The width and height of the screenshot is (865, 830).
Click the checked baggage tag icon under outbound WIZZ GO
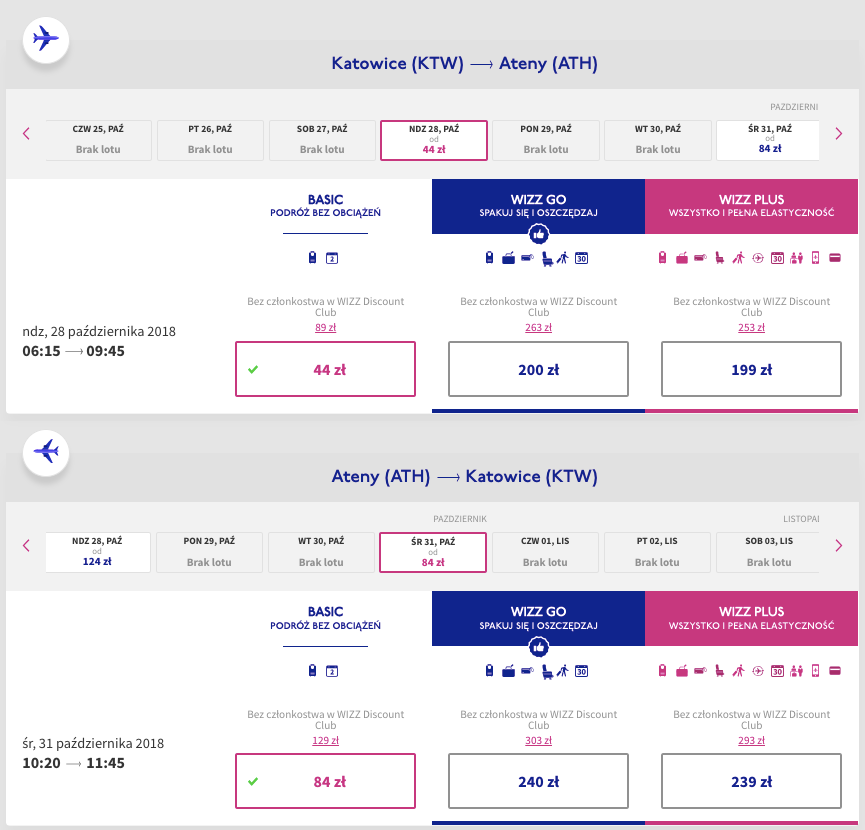click(527, 257)
